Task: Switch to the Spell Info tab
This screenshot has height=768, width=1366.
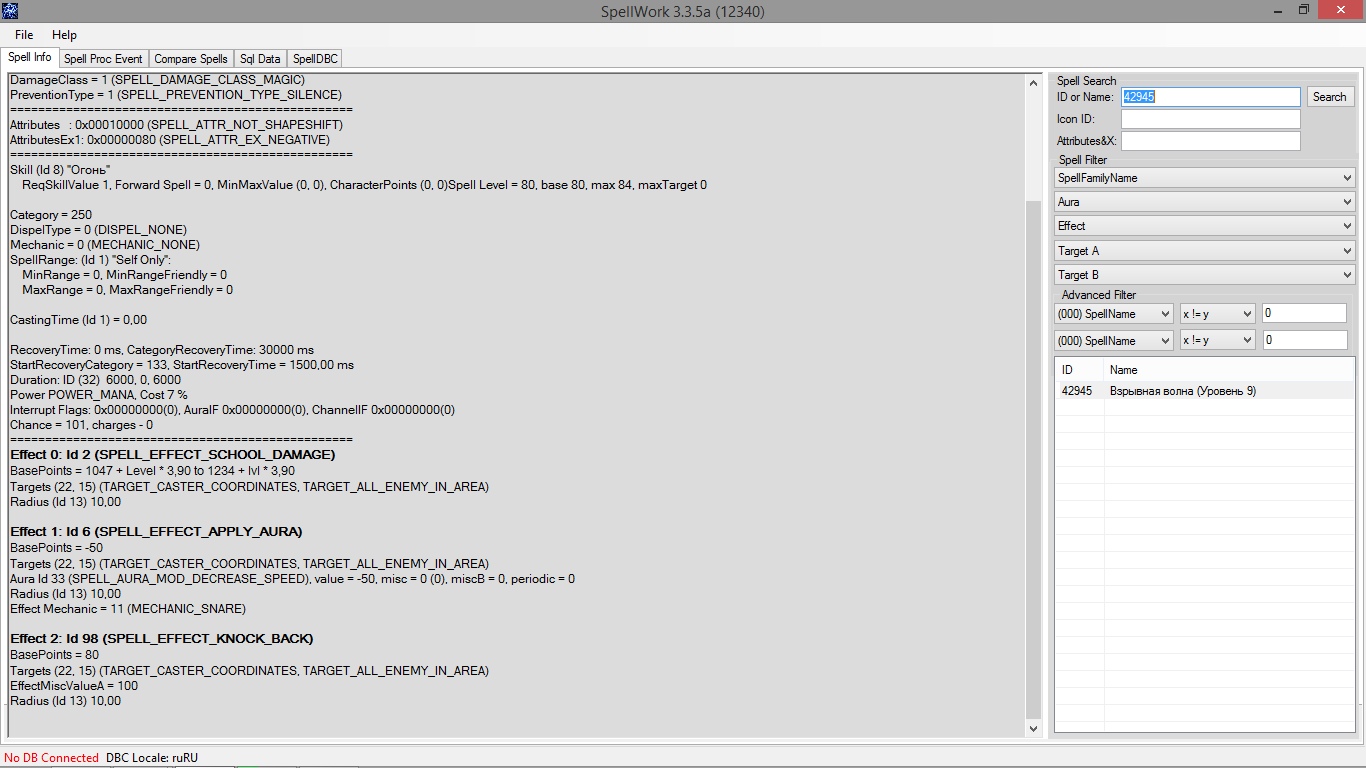Action: coord(30,58)
